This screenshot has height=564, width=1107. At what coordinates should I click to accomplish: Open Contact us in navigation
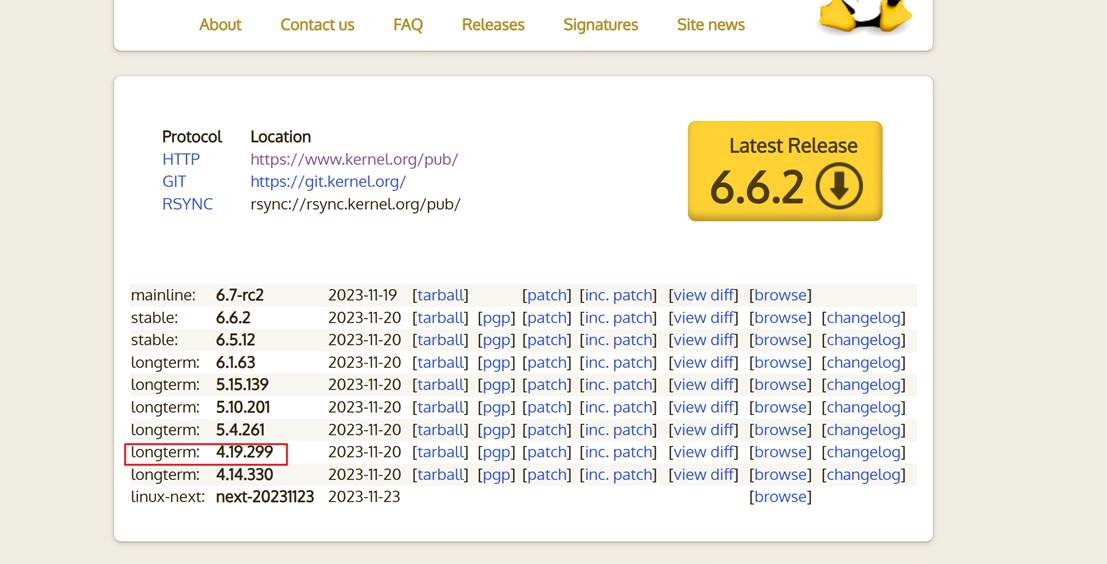tap(317, 25)
